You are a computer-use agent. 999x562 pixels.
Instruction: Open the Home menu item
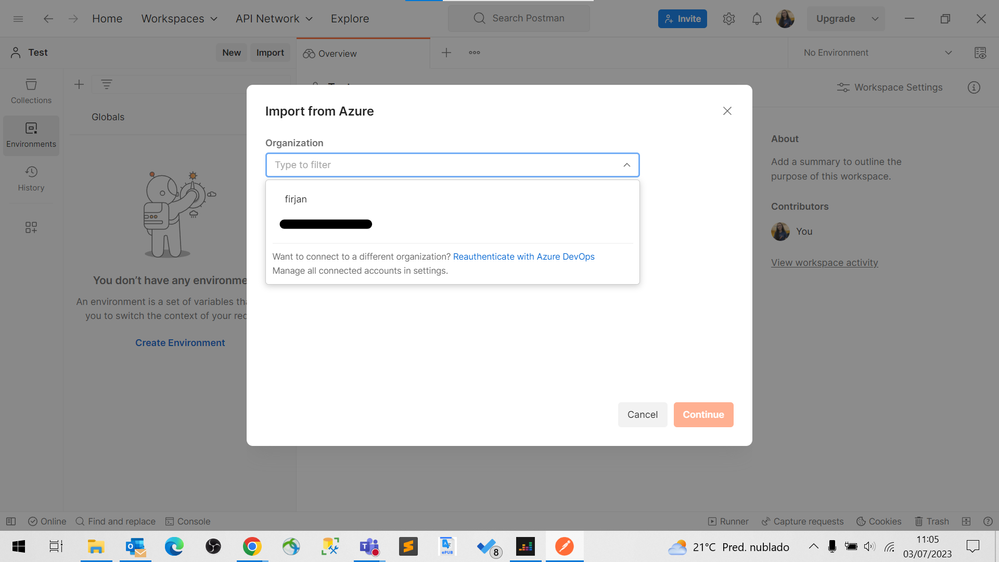pos(107,18)
